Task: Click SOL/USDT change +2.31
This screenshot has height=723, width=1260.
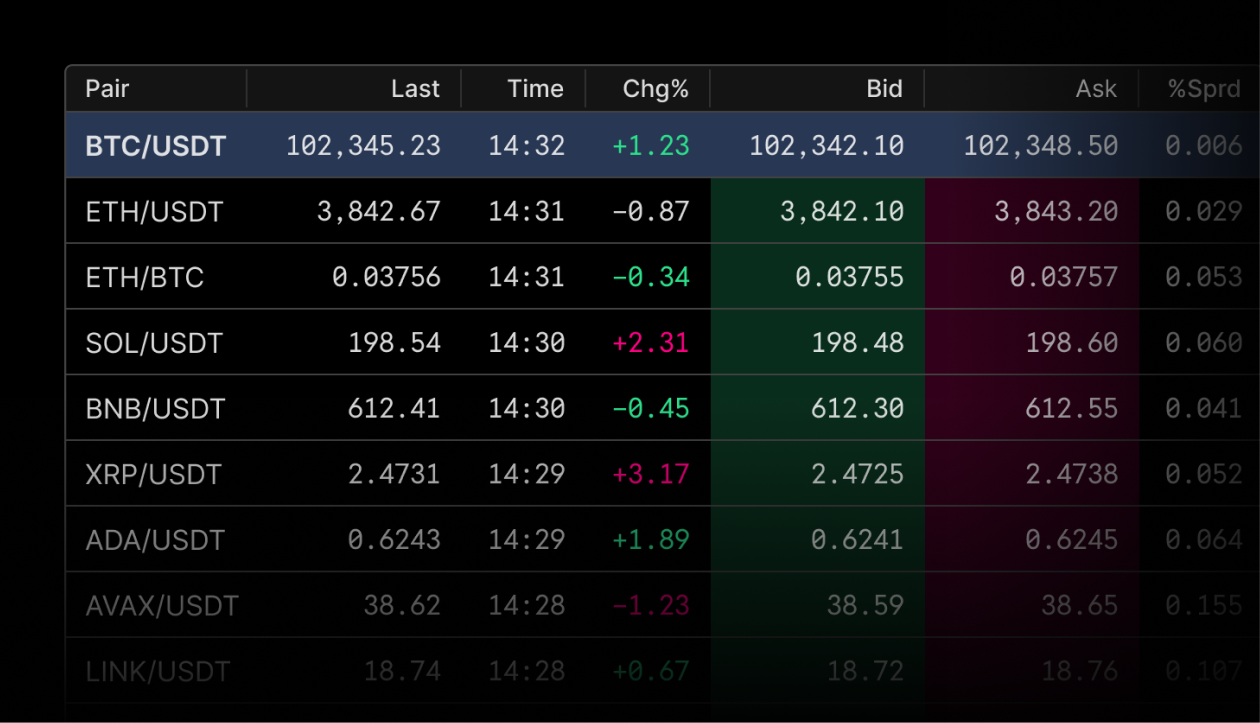Action: pyautogui.click(x=651, y=343)
